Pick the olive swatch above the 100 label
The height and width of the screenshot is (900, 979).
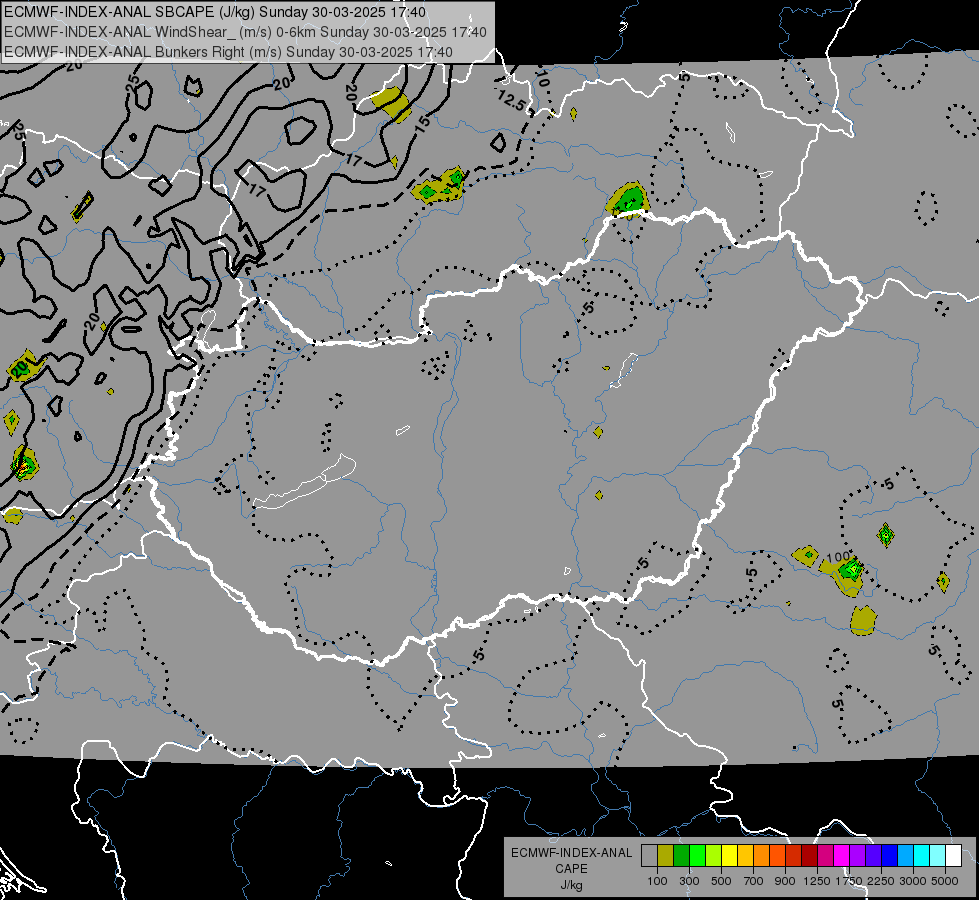tap(666, 856)
